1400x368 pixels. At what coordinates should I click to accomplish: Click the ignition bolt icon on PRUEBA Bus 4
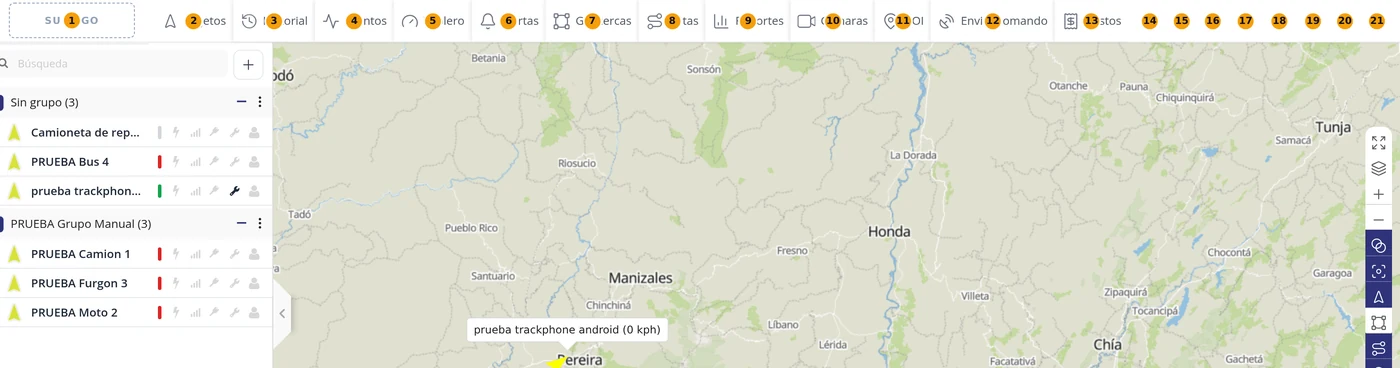pyautogui.click(x=176, y=162)
